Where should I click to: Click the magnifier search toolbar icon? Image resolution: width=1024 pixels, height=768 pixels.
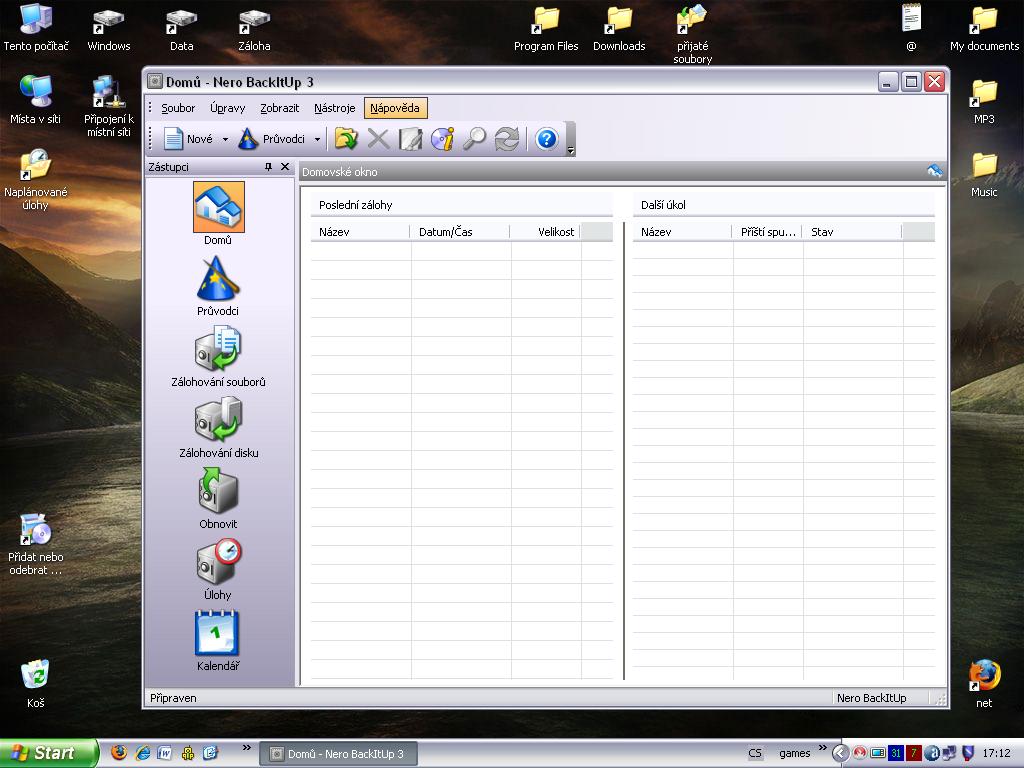tap(474, 139)
